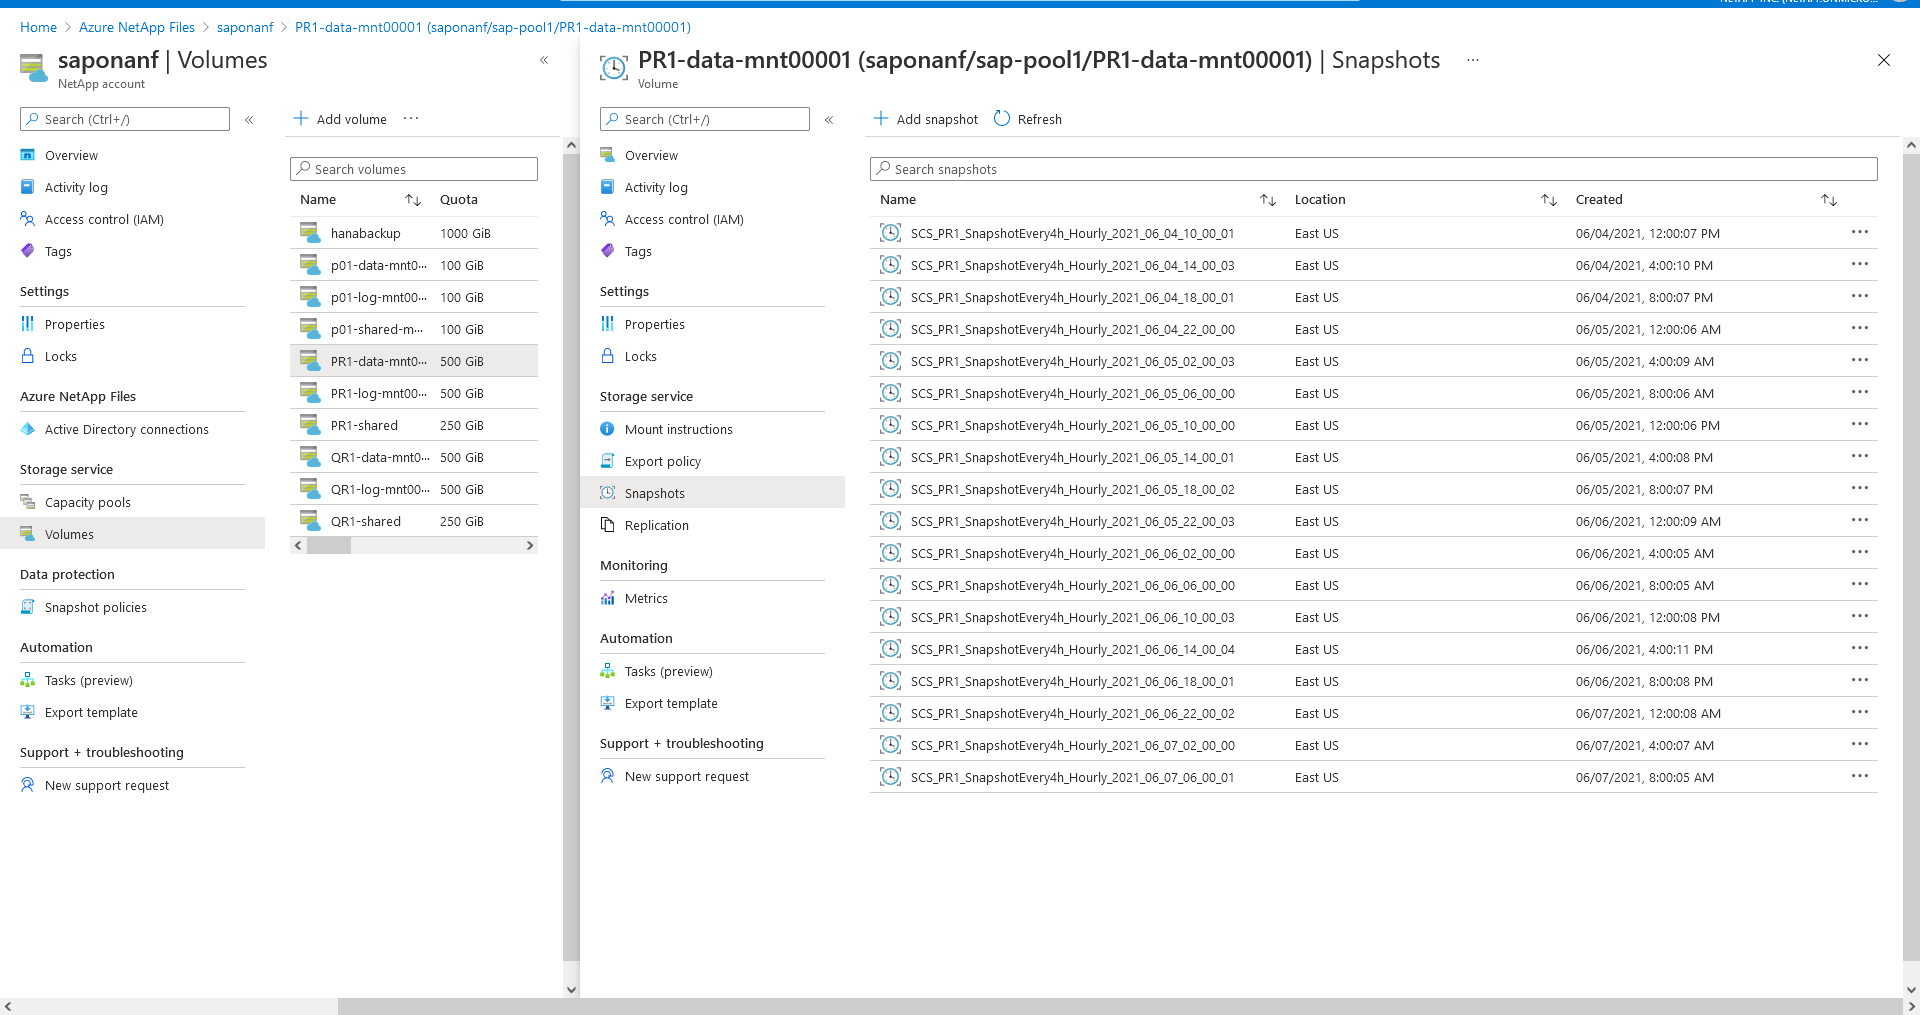This screenshot has width=1920, height=1015.
Task: Click the Mount instructions info icon
Action: pyautogui.click(x=607, y=429)
